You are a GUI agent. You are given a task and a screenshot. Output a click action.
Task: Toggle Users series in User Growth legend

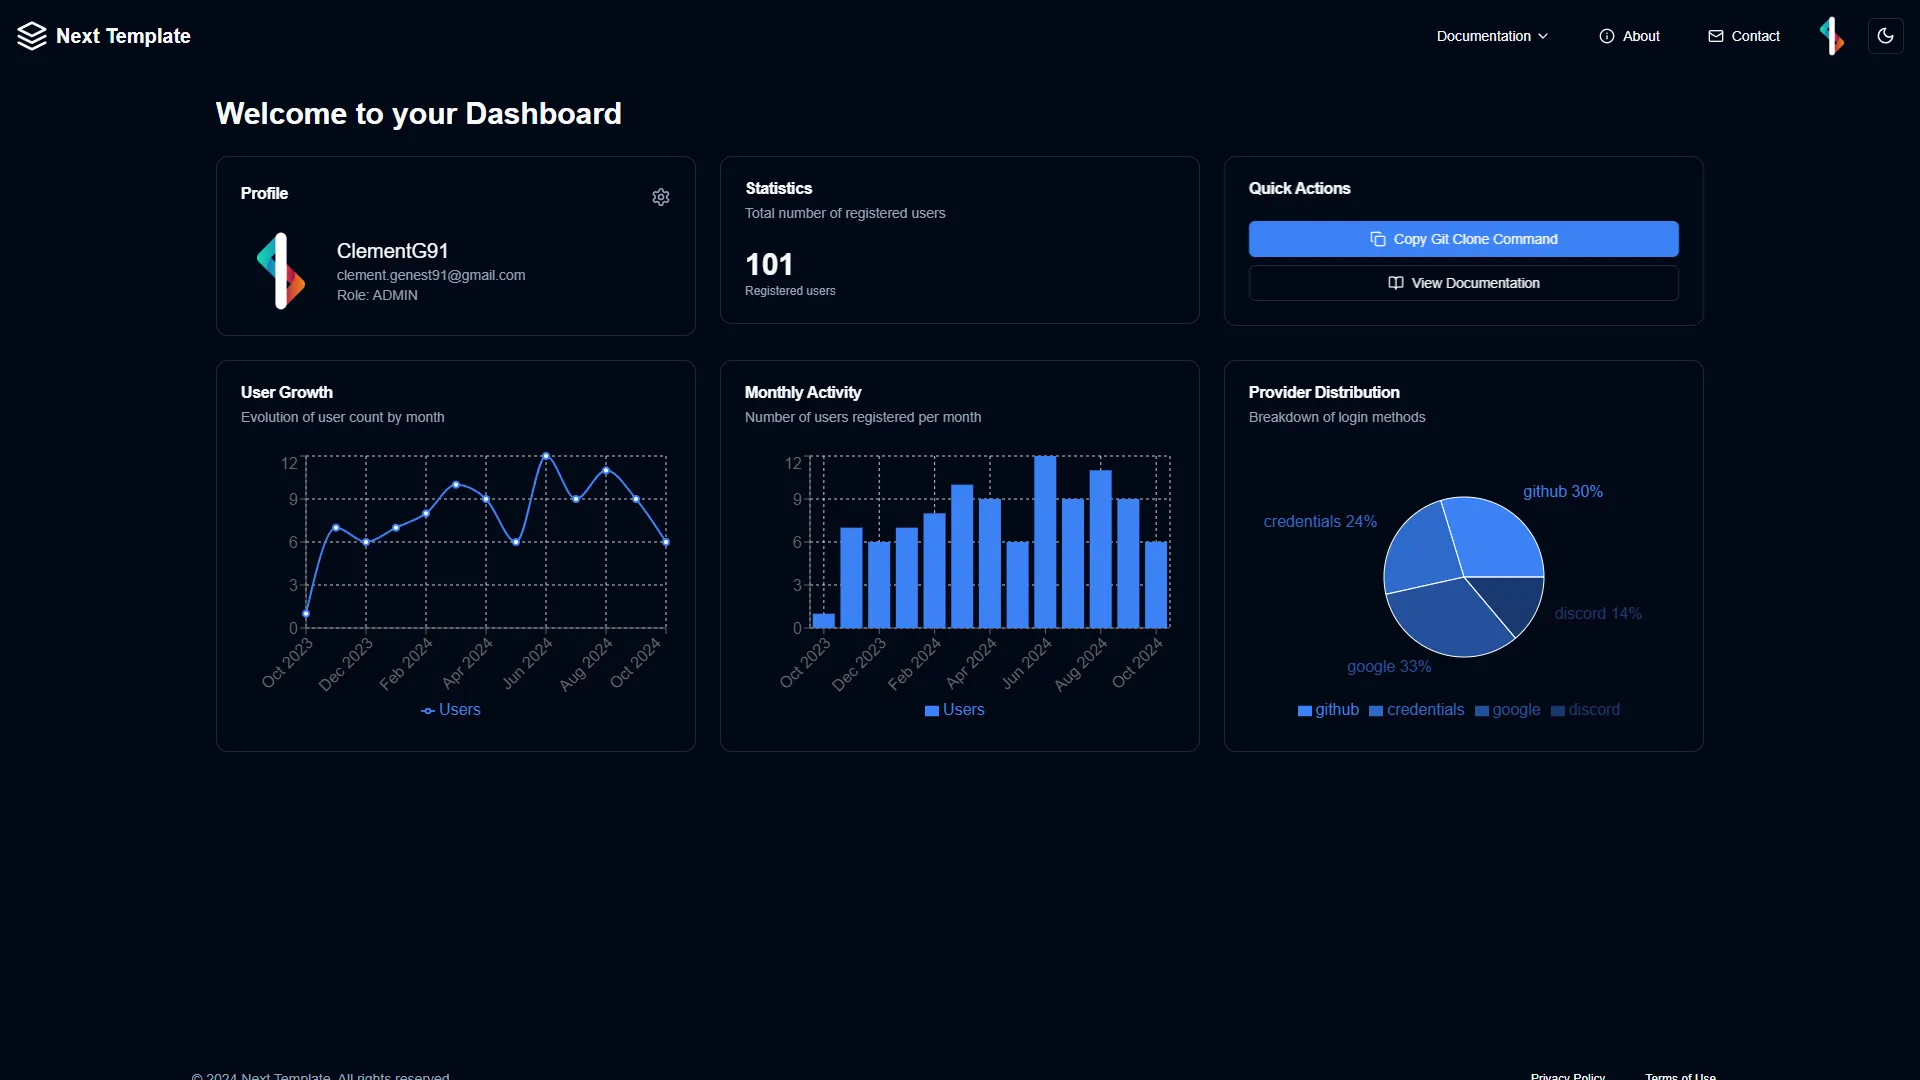(x=451, y=710)
